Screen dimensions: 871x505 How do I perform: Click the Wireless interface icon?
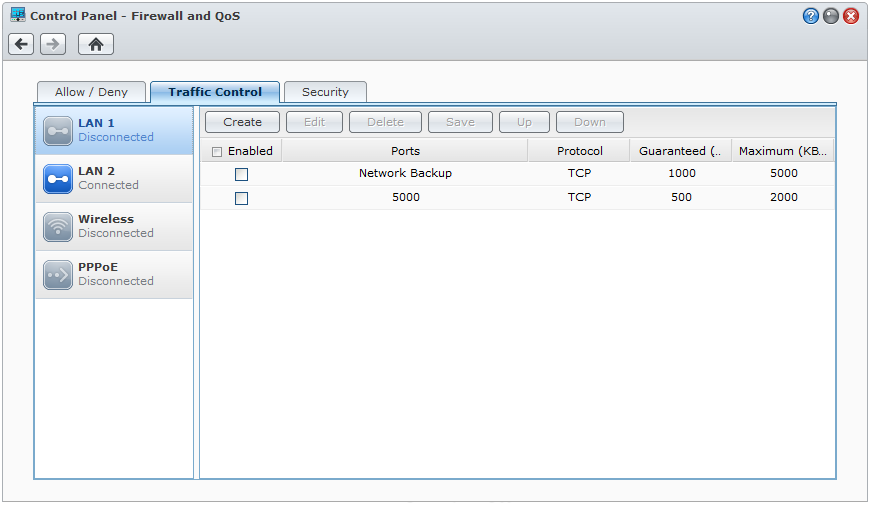coord(58,227)
